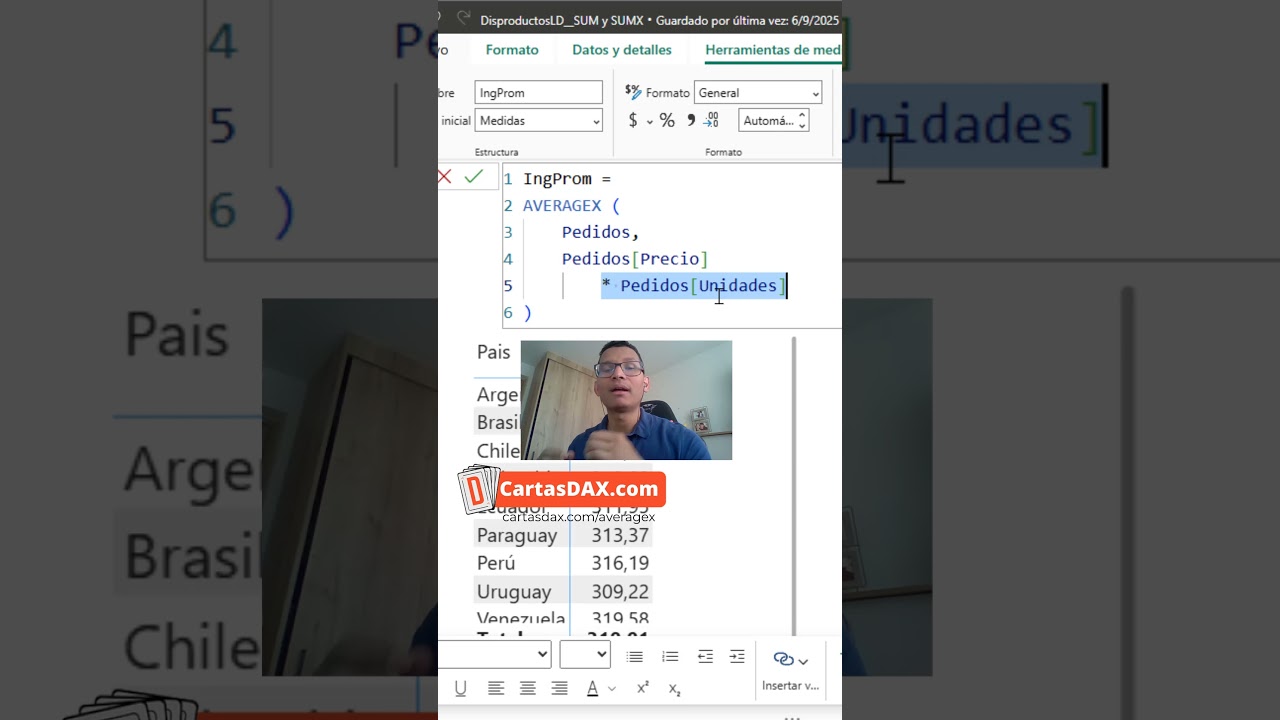
Task: Apply bulleted list formatting
Action: tap(635, 656)
